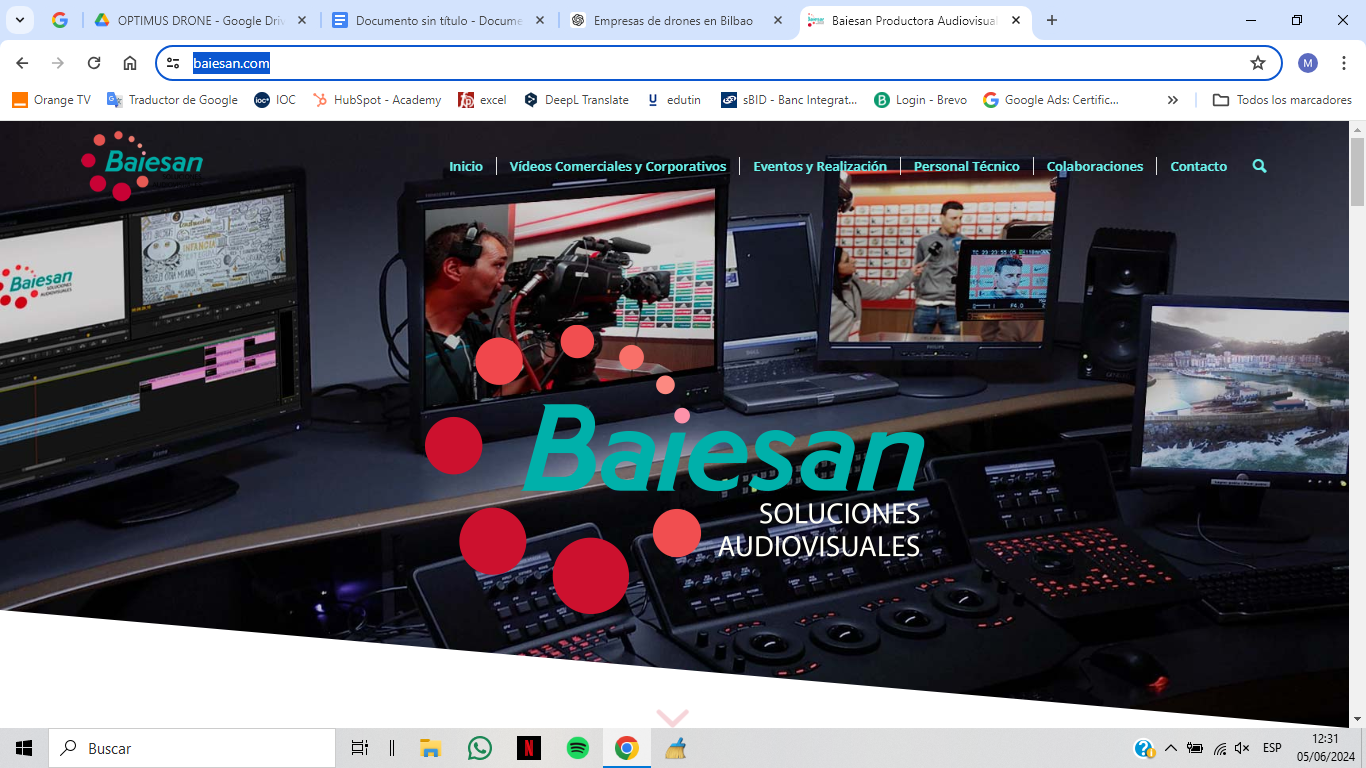Go to Inicio in site menu

coord(466,167)
